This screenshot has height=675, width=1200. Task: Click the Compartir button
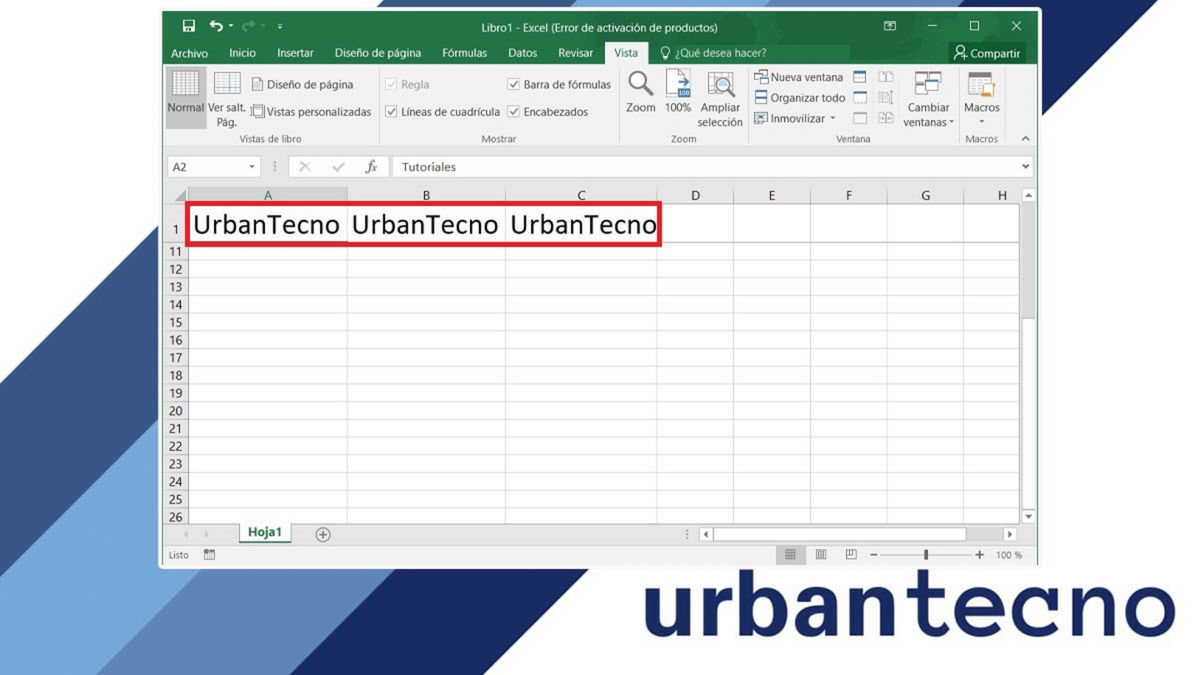coord(990,52)
